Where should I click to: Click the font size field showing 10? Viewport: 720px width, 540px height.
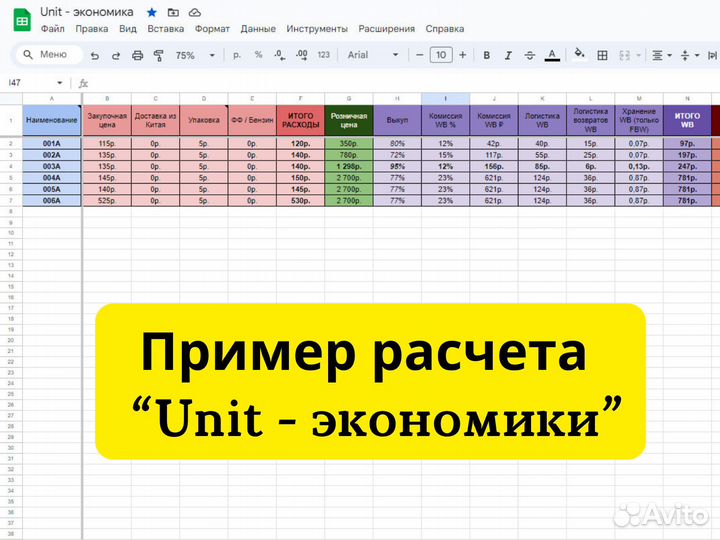coord(441,55)
